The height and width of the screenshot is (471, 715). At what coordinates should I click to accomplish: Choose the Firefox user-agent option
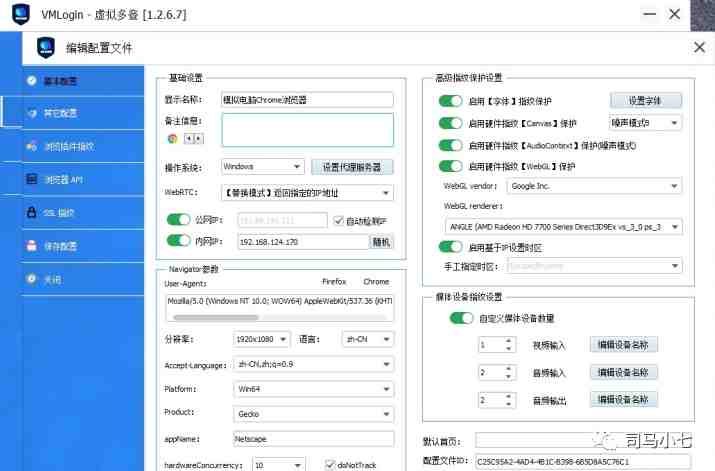(x=334, y=282)
